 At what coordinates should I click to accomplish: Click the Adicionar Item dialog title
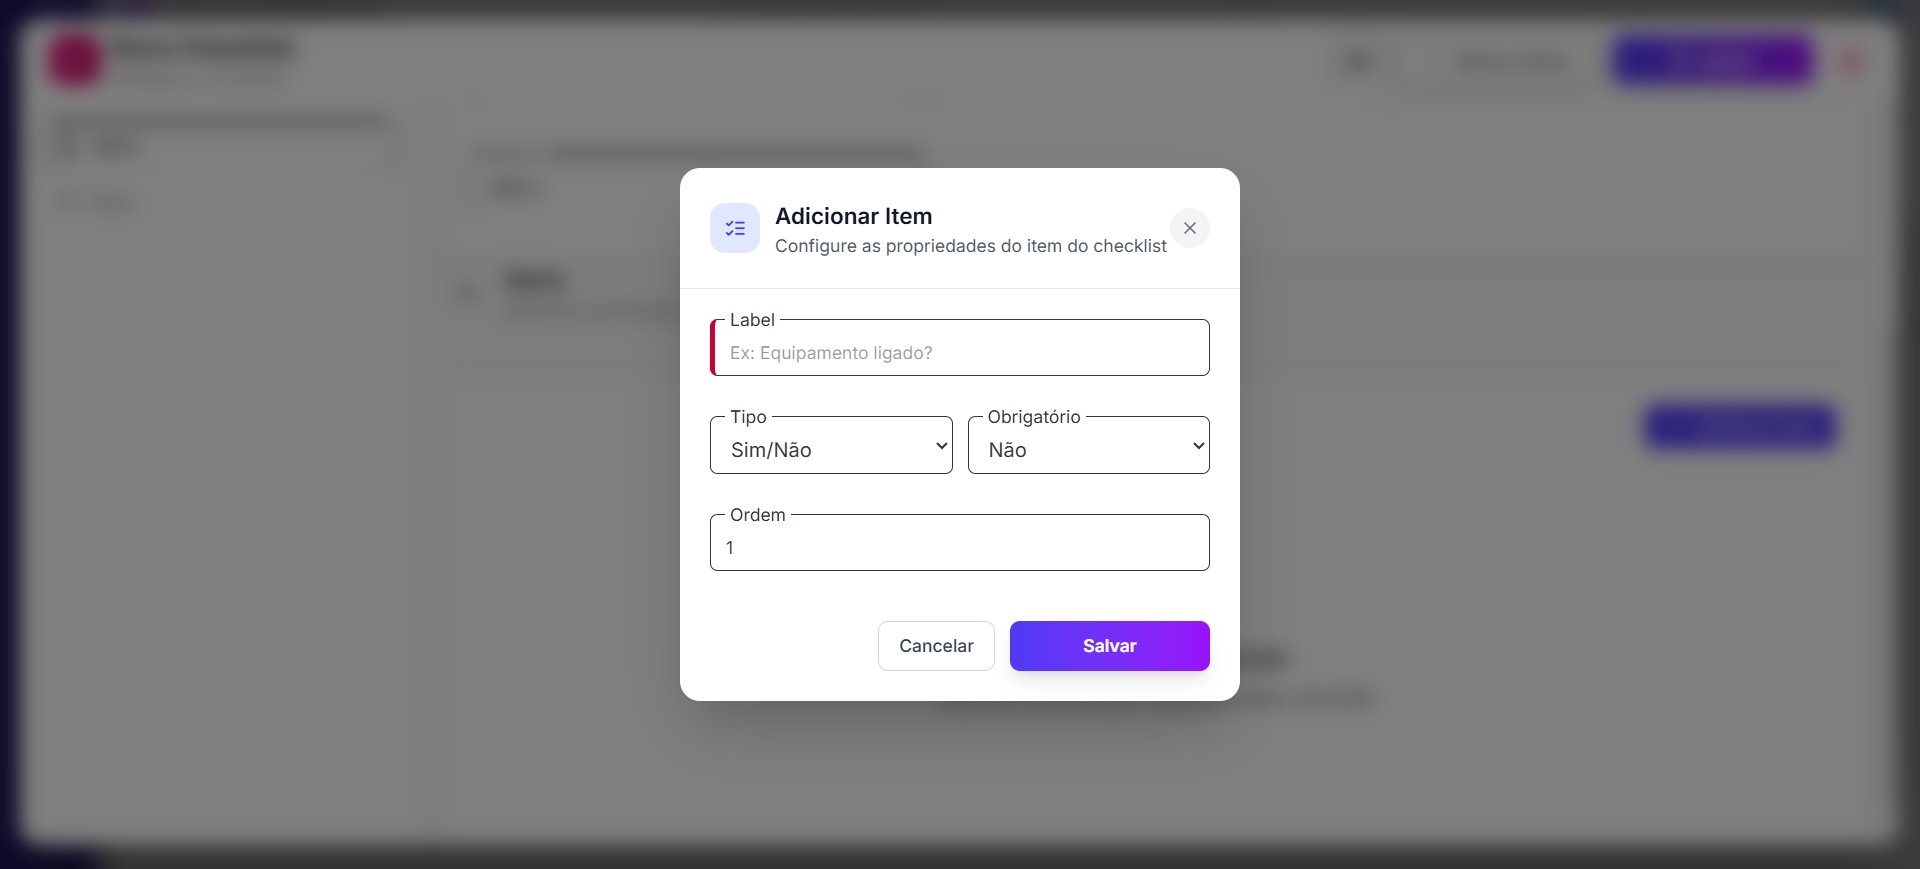853,216
